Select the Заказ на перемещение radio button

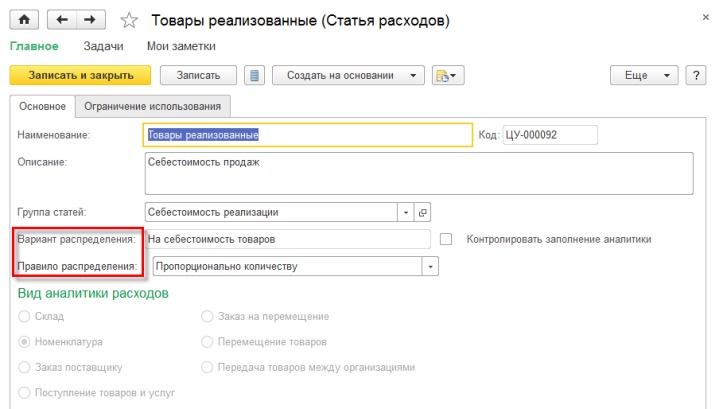pos(207,316)
